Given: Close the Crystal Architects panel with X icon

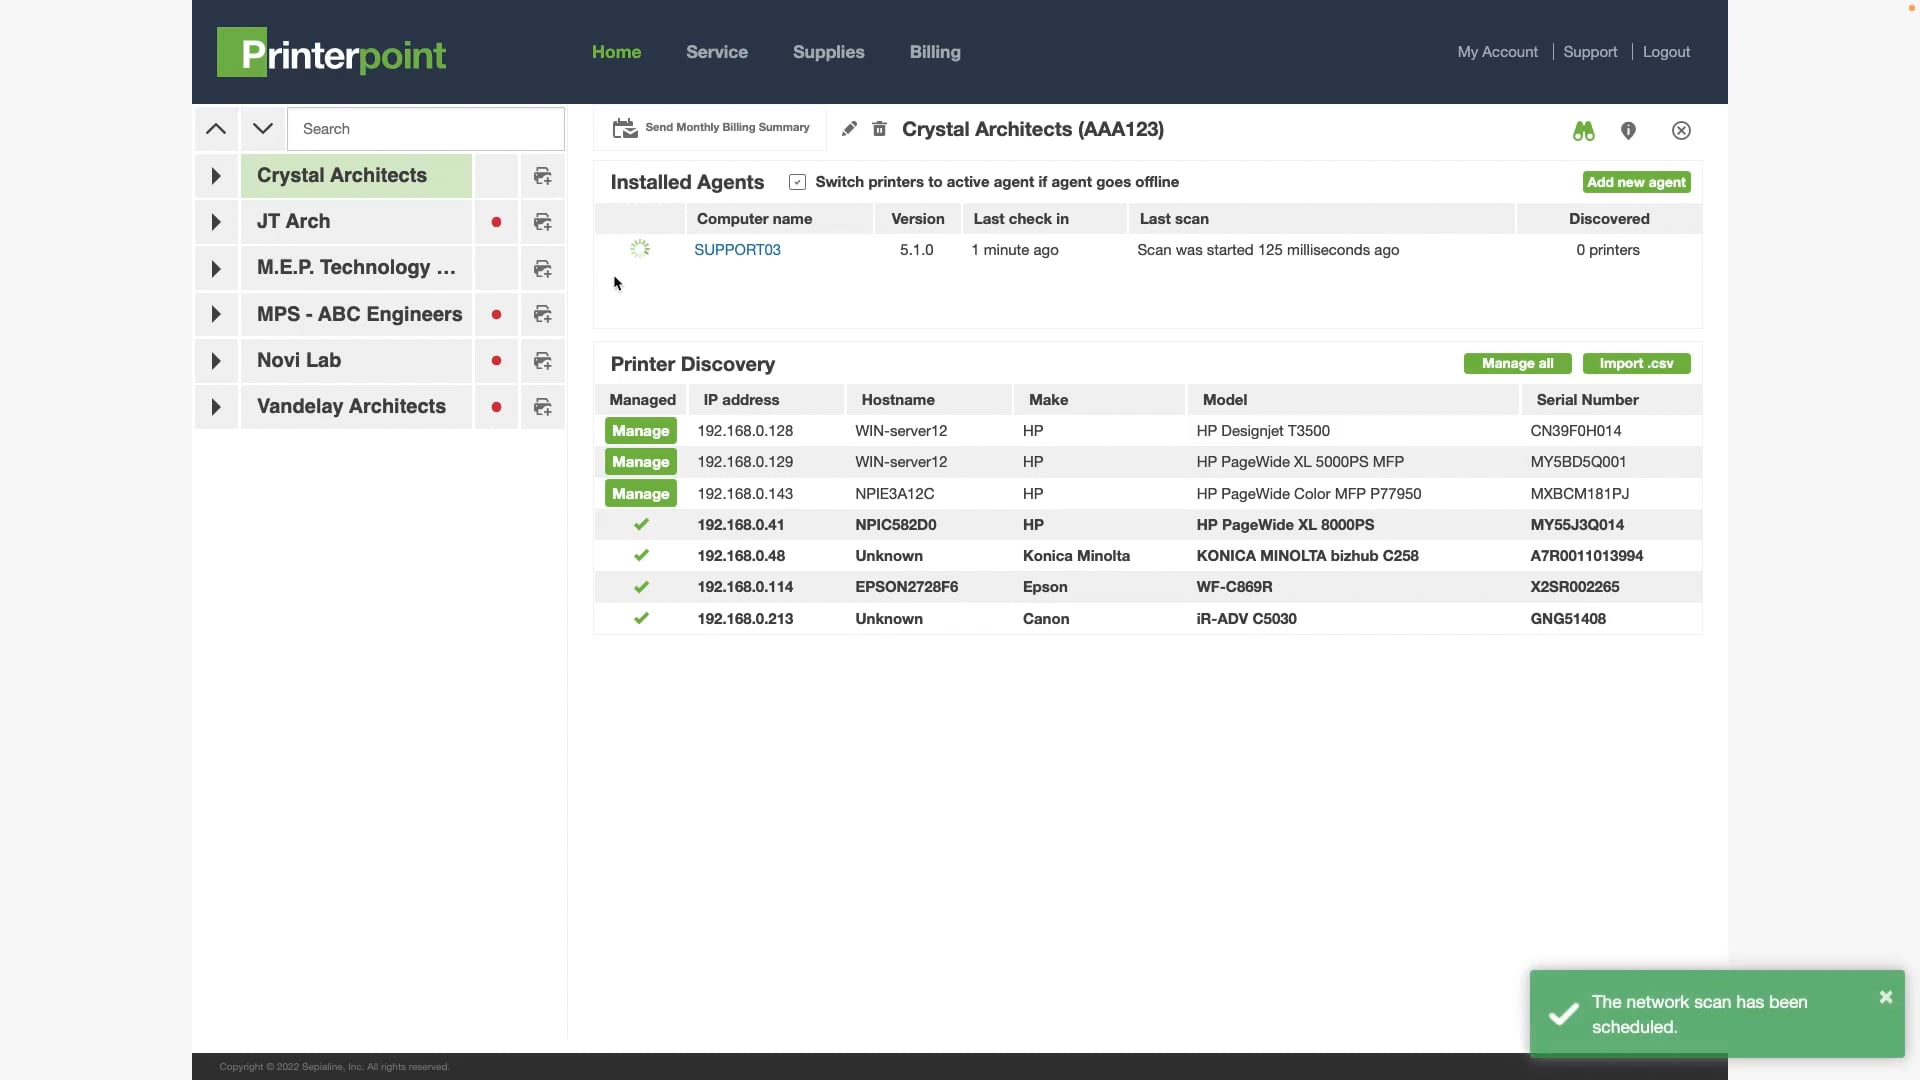Looking at the screenshot, I should click(1681, 131).
